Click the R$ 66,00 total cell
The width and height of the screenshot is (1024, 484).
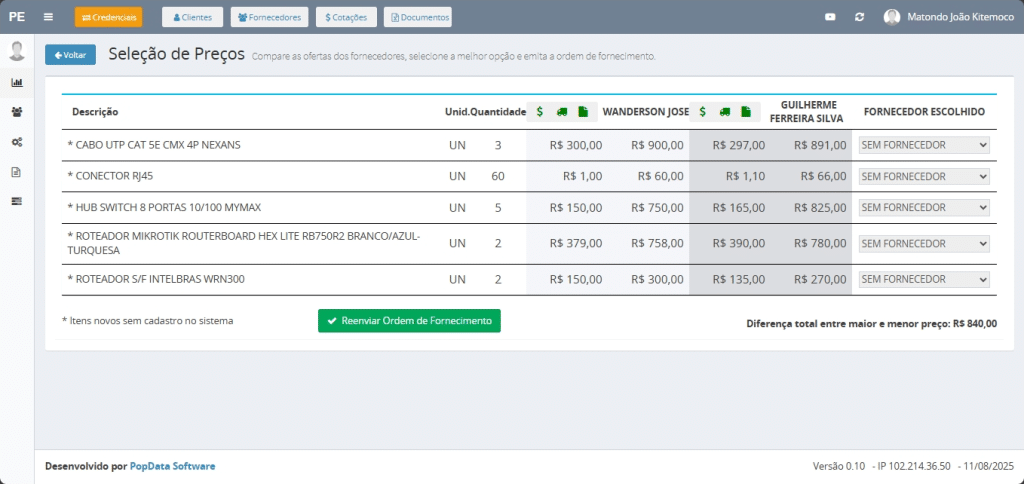[x=823, y=176]
